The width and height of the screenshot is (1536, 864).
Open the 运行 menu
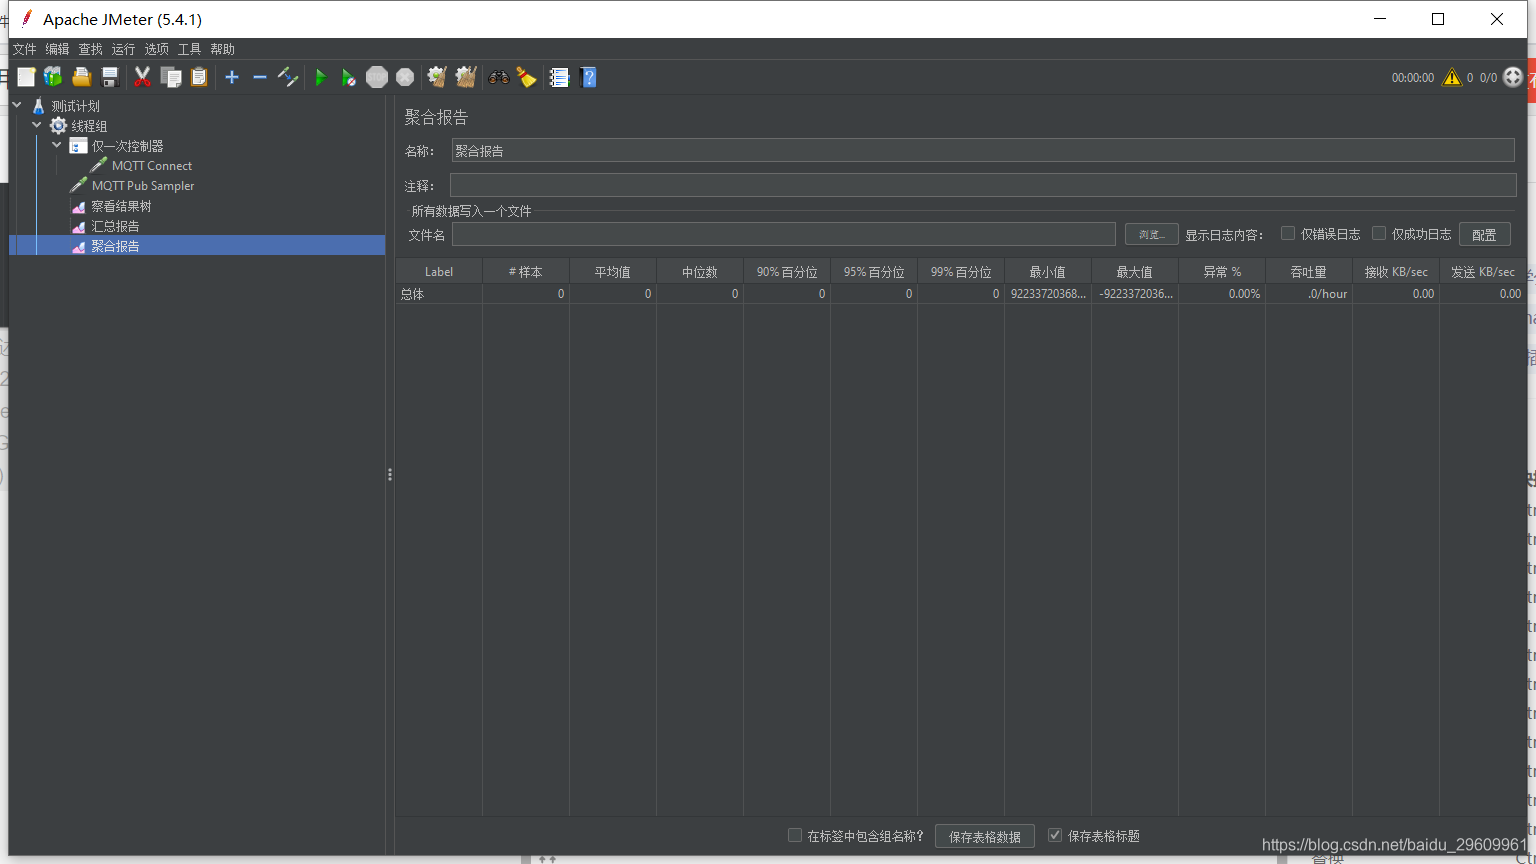point(123,48)
